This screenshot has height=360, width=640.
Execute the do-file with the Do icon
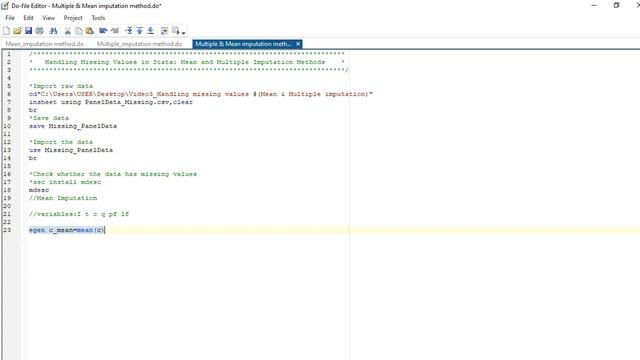pyautogui.click(x=176, y=31)
